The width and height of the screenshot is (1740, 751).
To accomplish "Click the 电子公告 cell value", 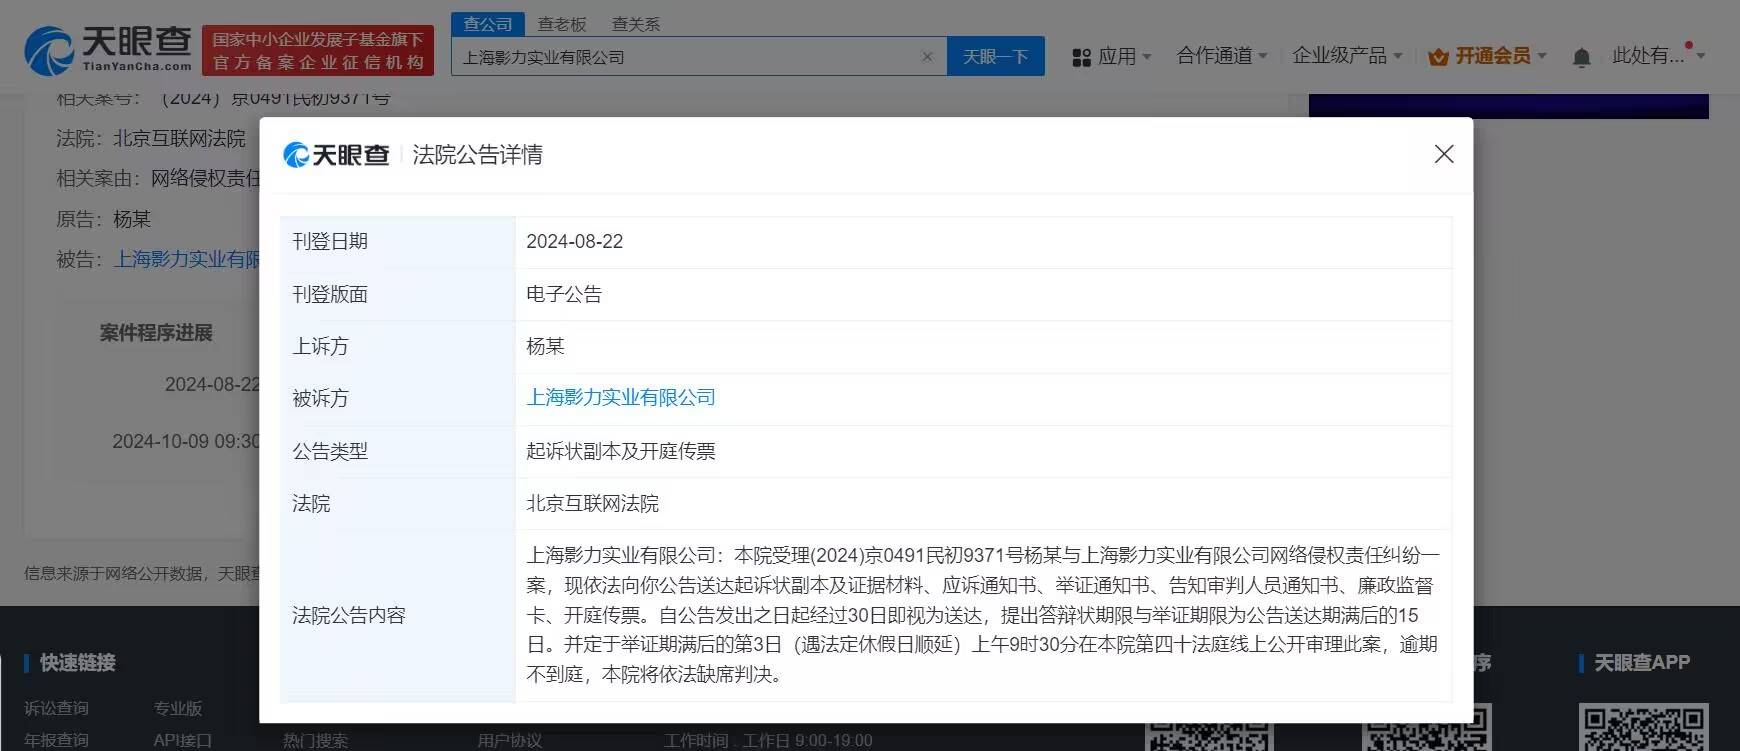I will pos(564,294).
